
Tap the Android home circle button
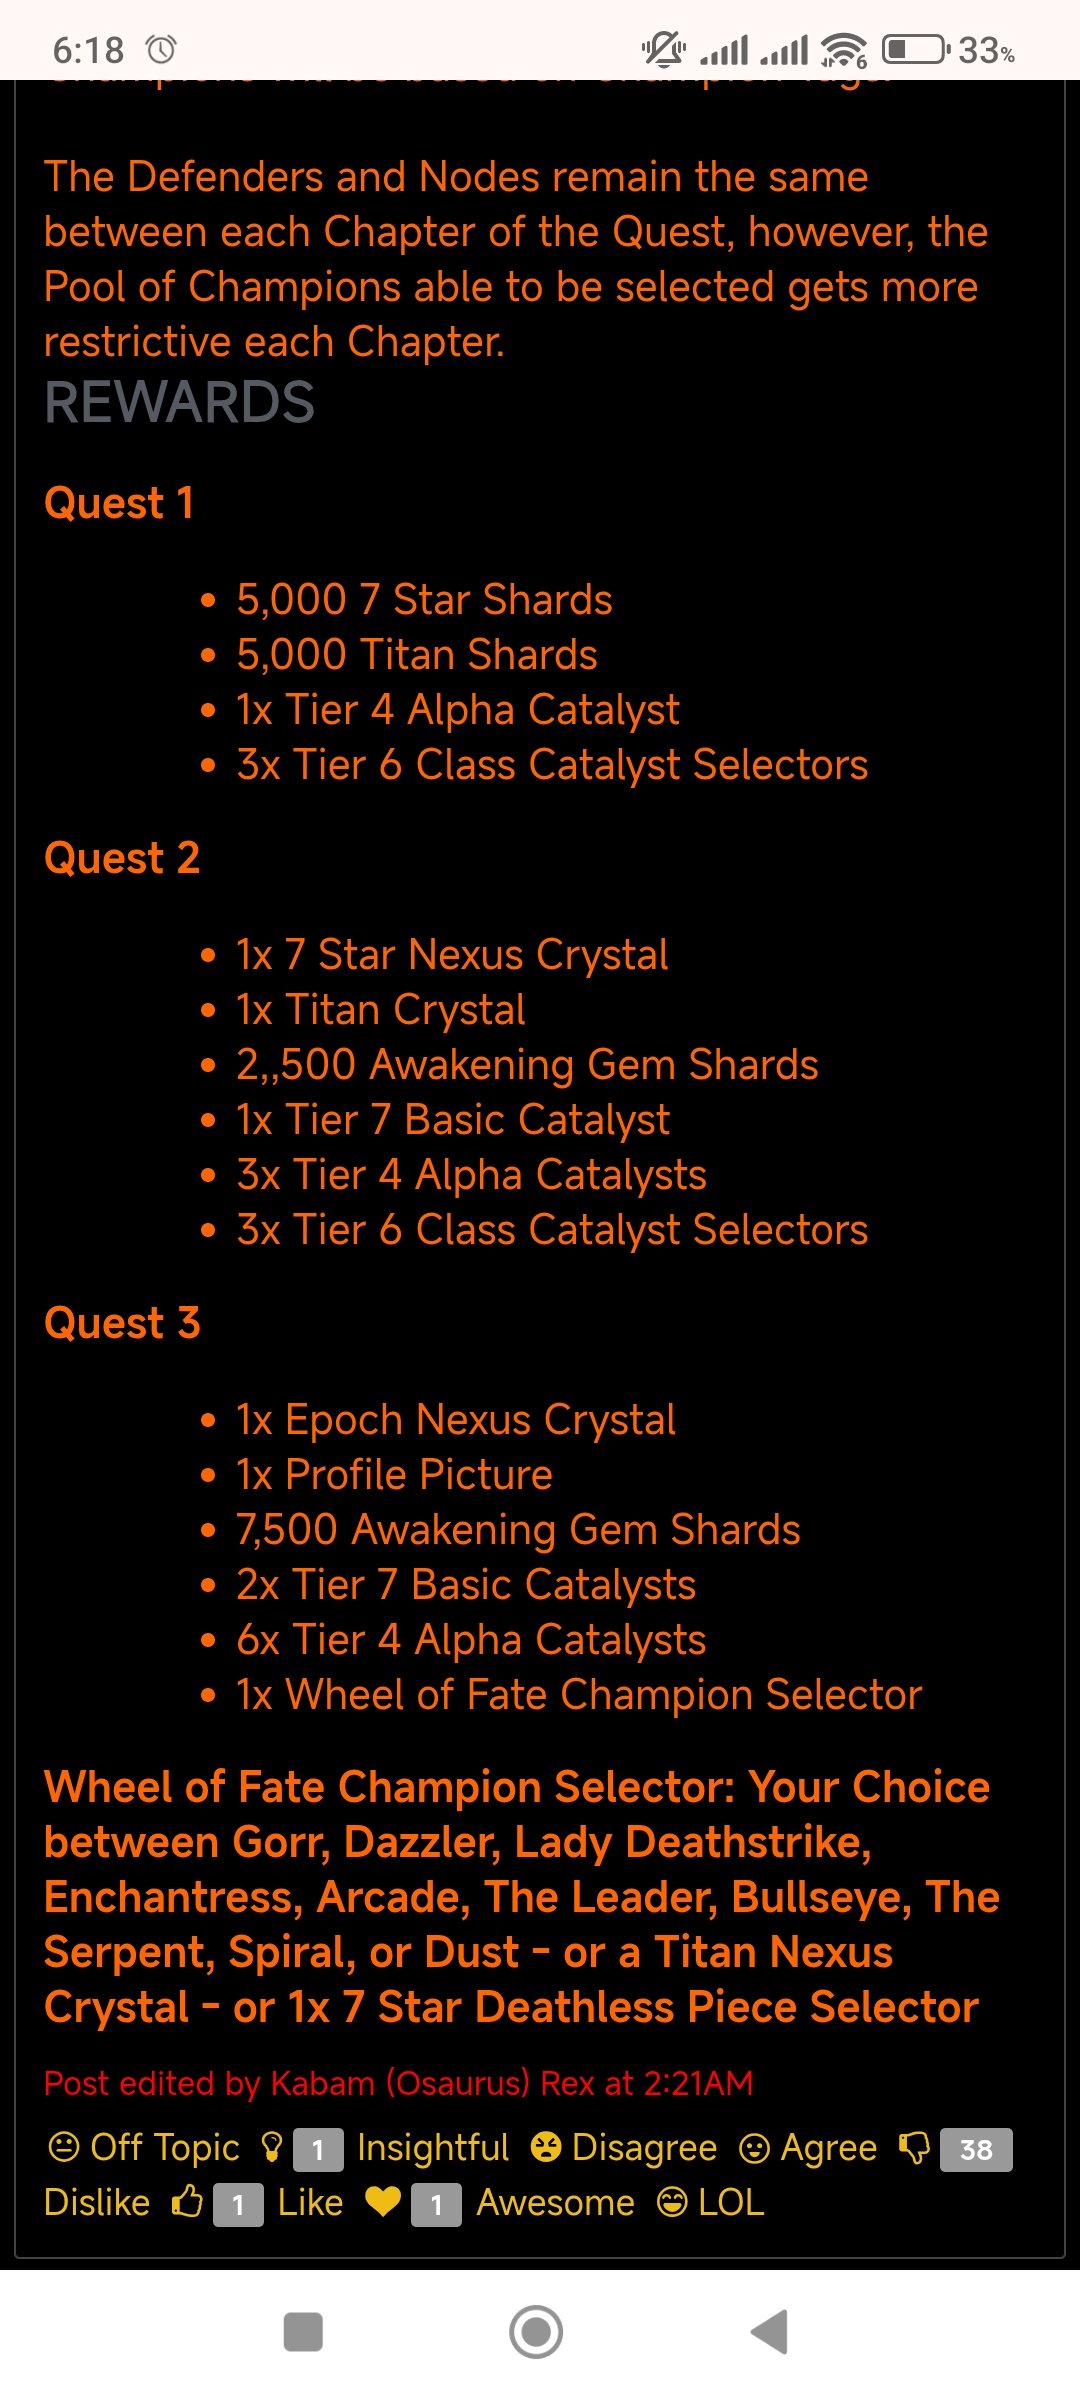click(x=536, y=2332)
